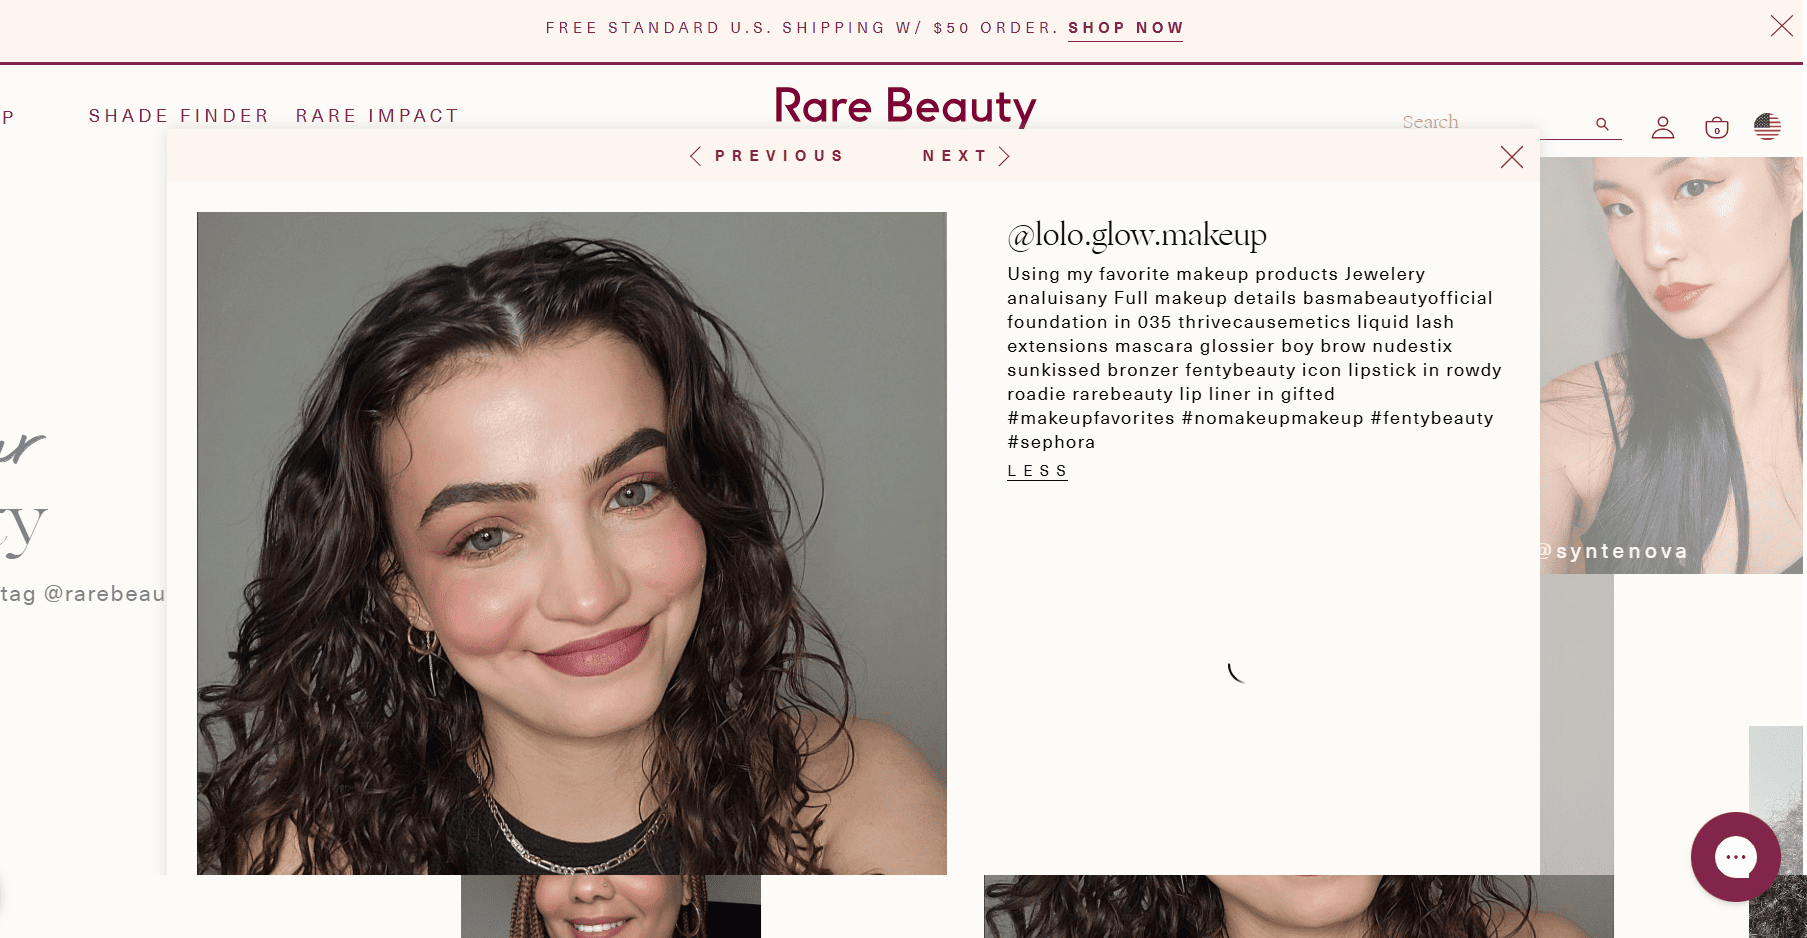Image resolution: width=1807 pixels, height=938 pixels.
Task: Open the shopping bag icon
Action: click(1717, 127)
